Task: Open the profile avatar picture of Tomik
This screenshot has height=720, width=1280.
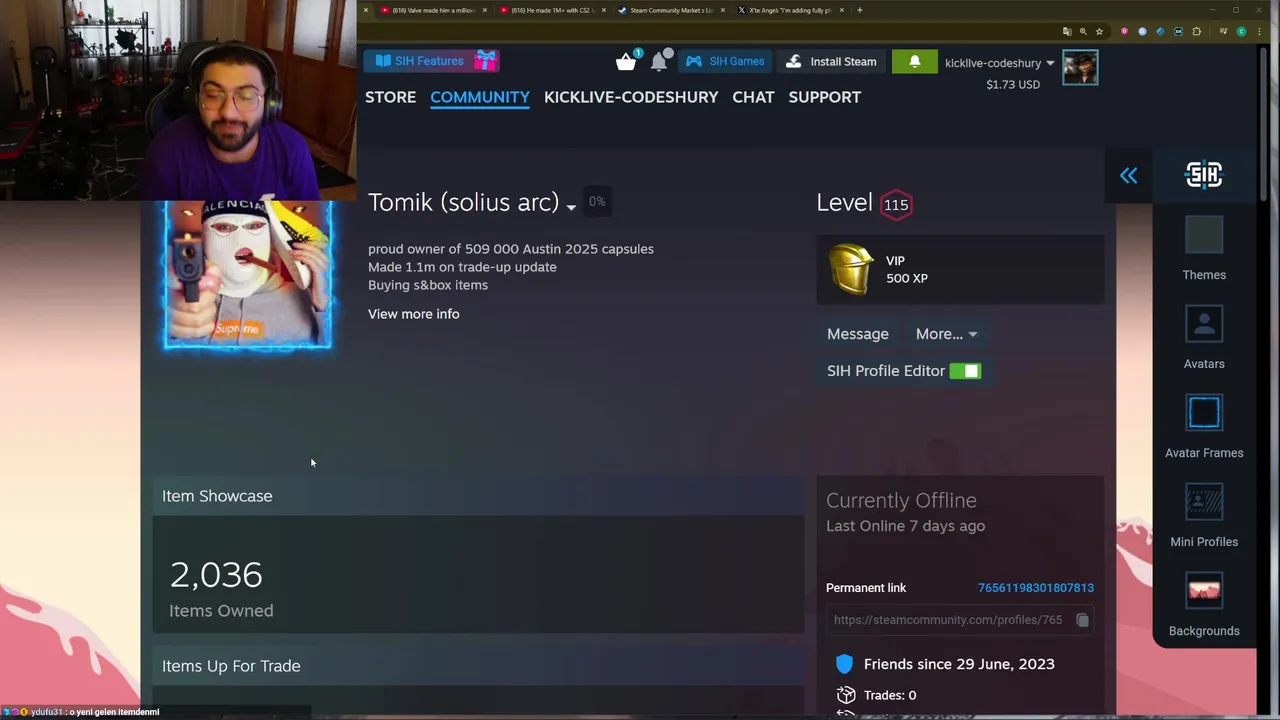Action: click(x=248, y=274)
